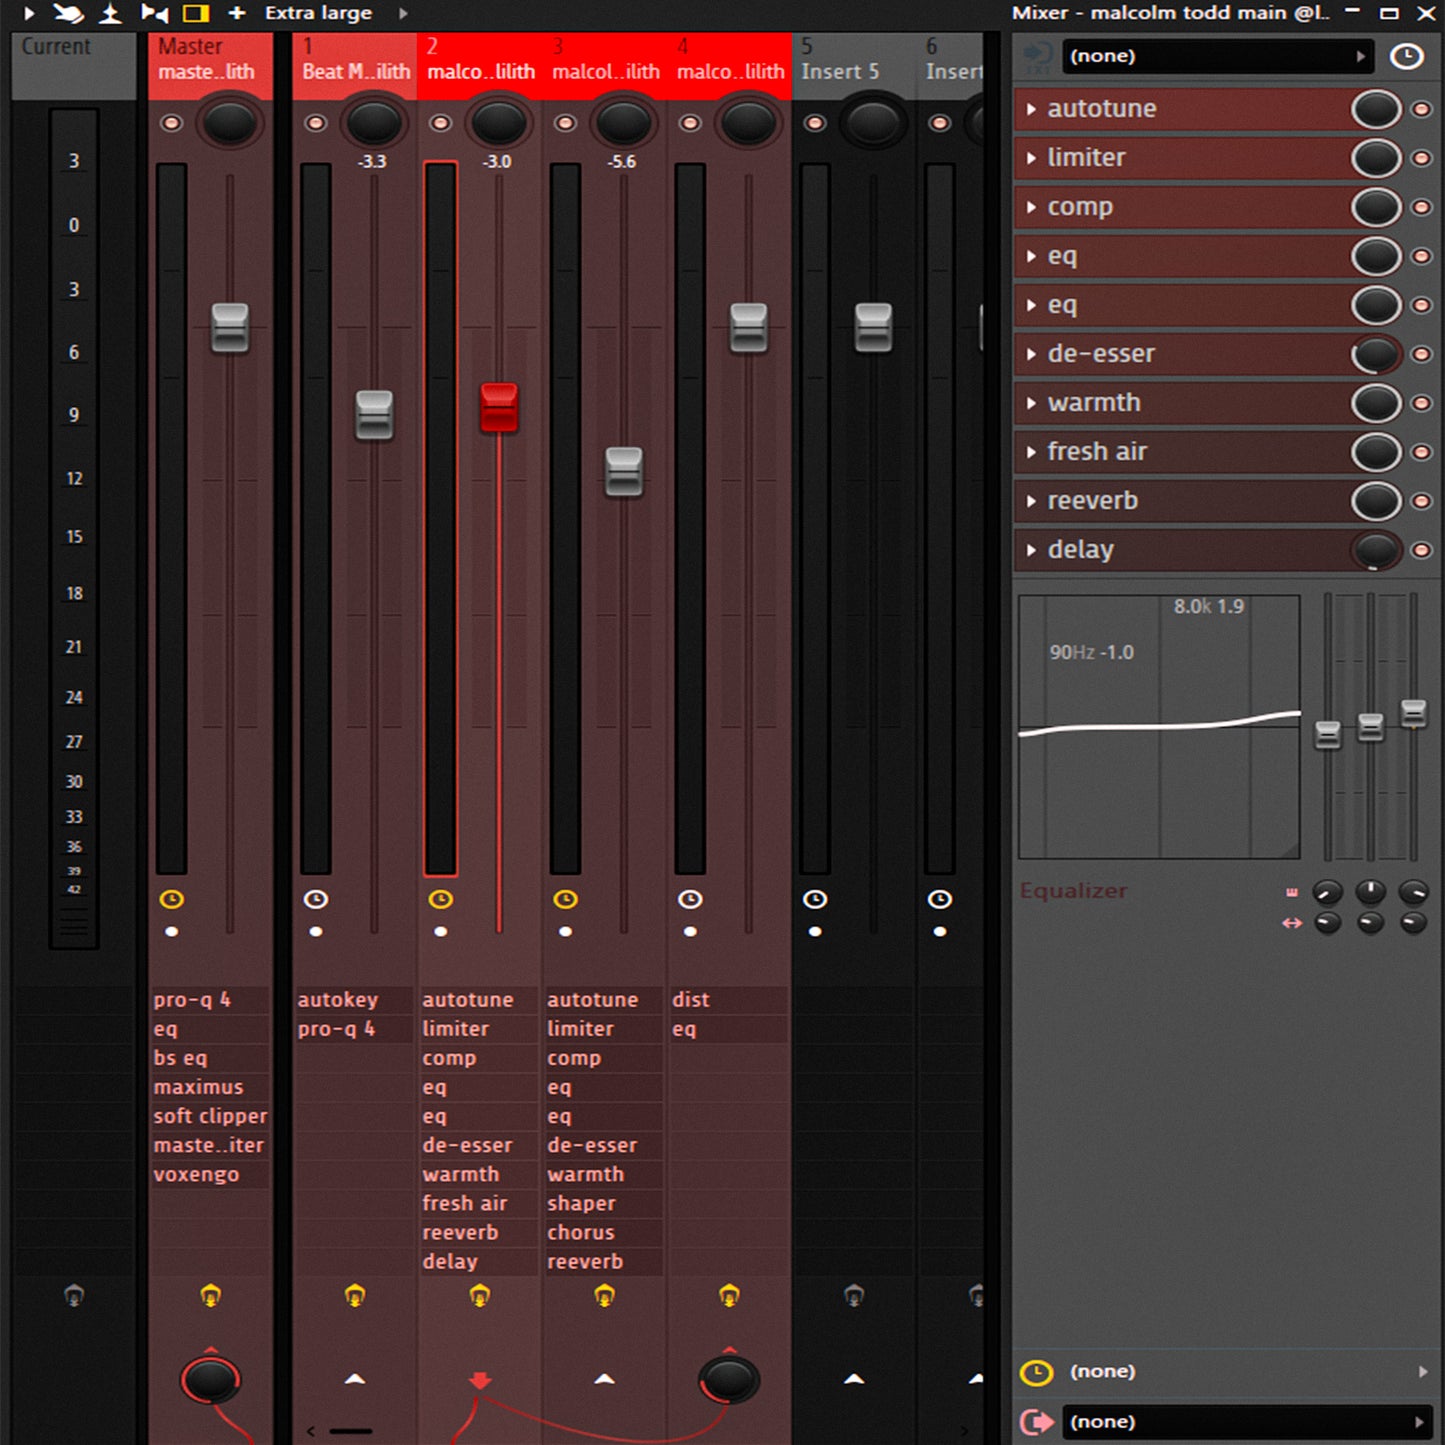
Task: Open pro-q 4 on the Master track
Action: (210, 1000)
